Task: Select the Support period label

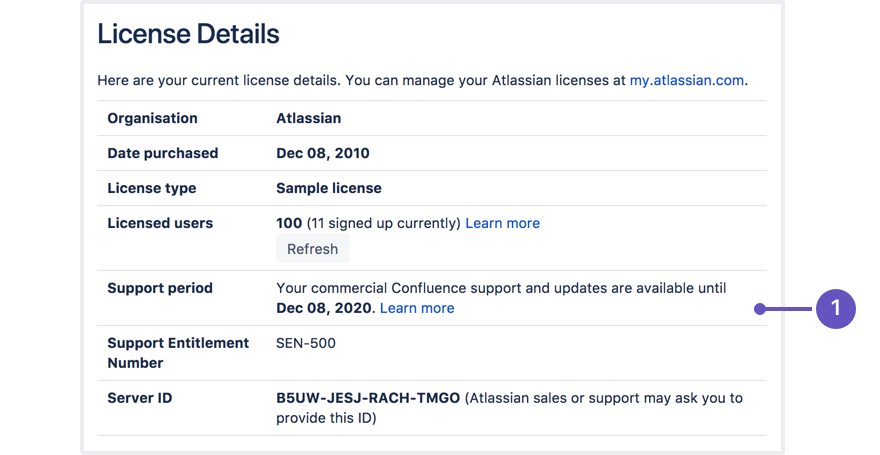Action: pyautogui.click(x=160, y=288)
